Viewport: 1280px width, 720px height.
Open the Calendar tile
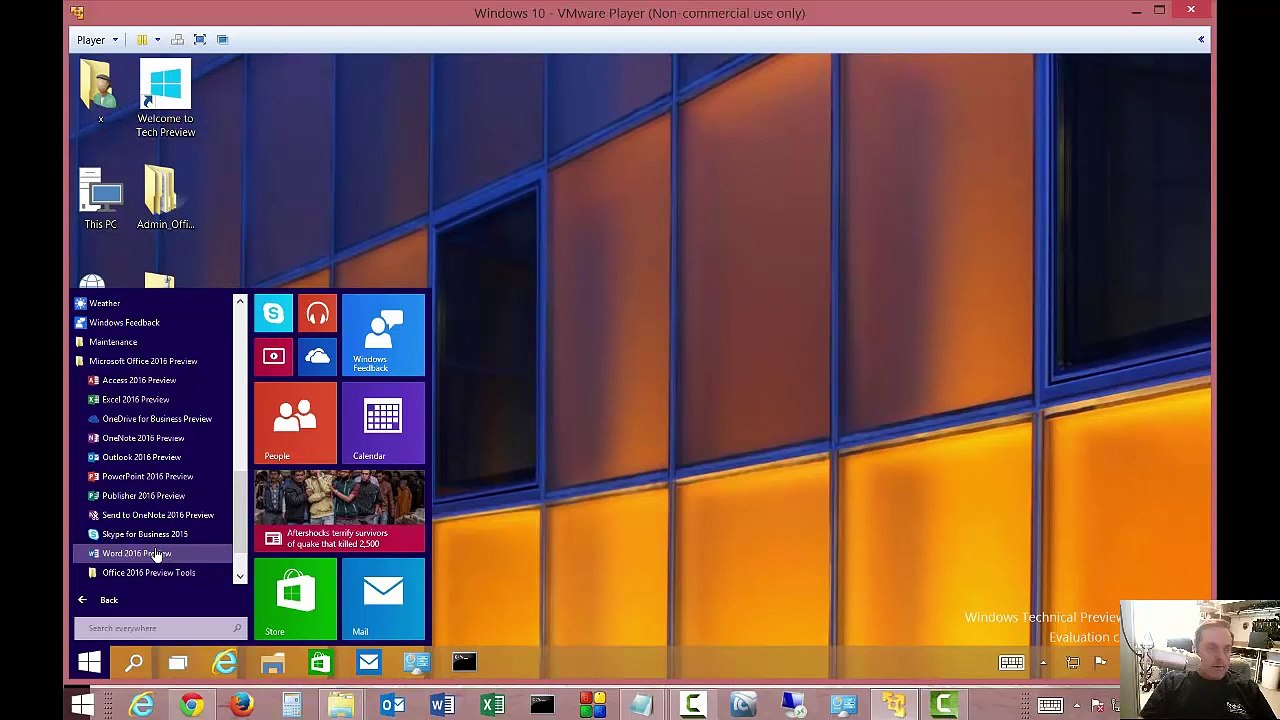coord(383,424)
